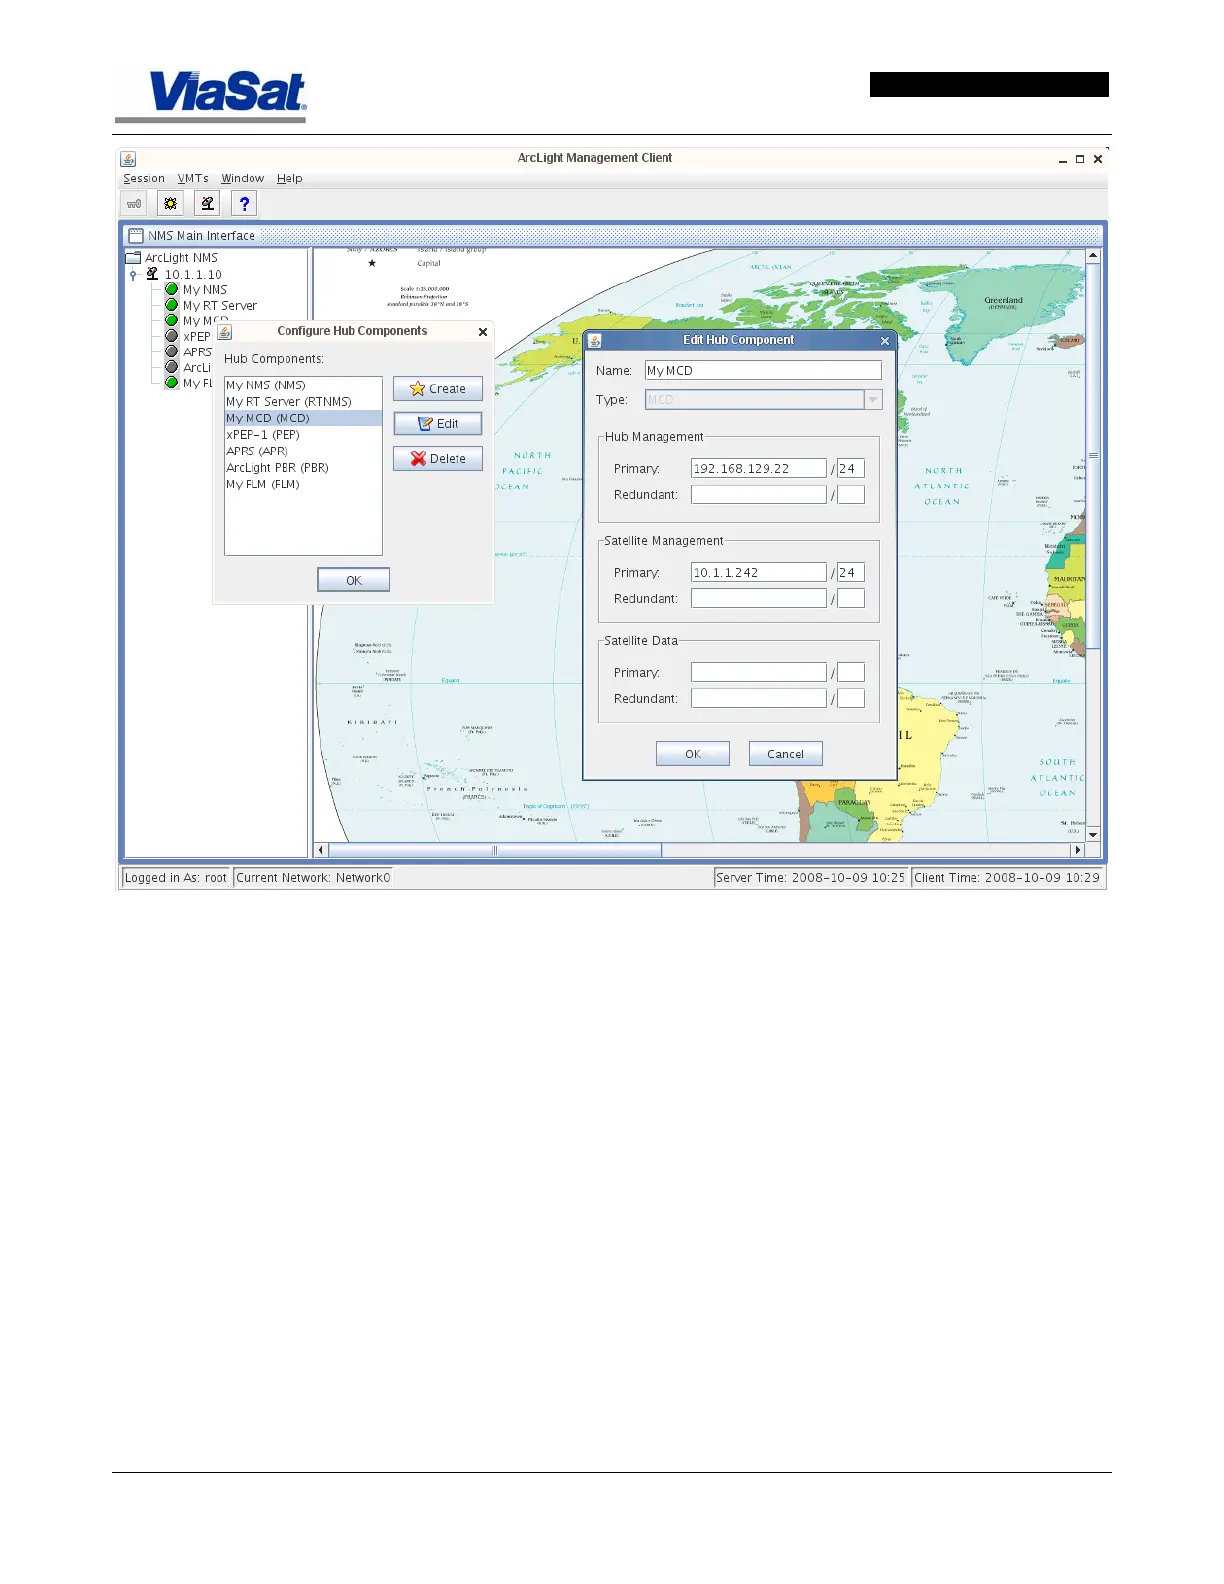Open the Window menu
Viewport: 1224px width, 1584px height.
tap(242, 179)
